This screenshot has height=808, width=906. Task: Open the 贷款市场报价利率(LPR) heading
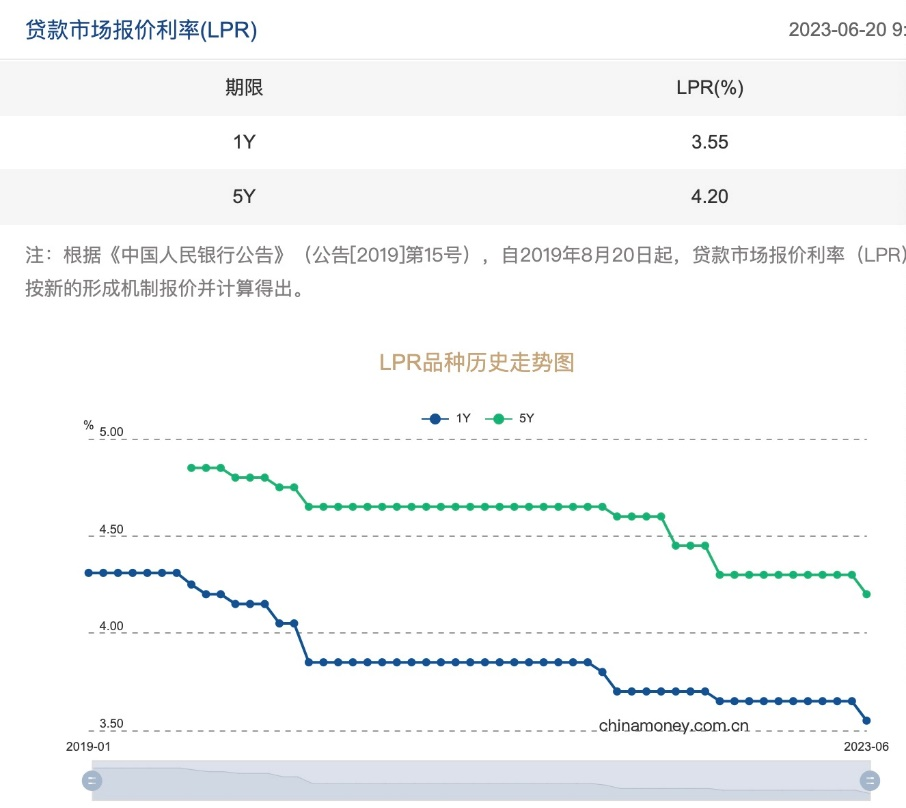[141, 30]
